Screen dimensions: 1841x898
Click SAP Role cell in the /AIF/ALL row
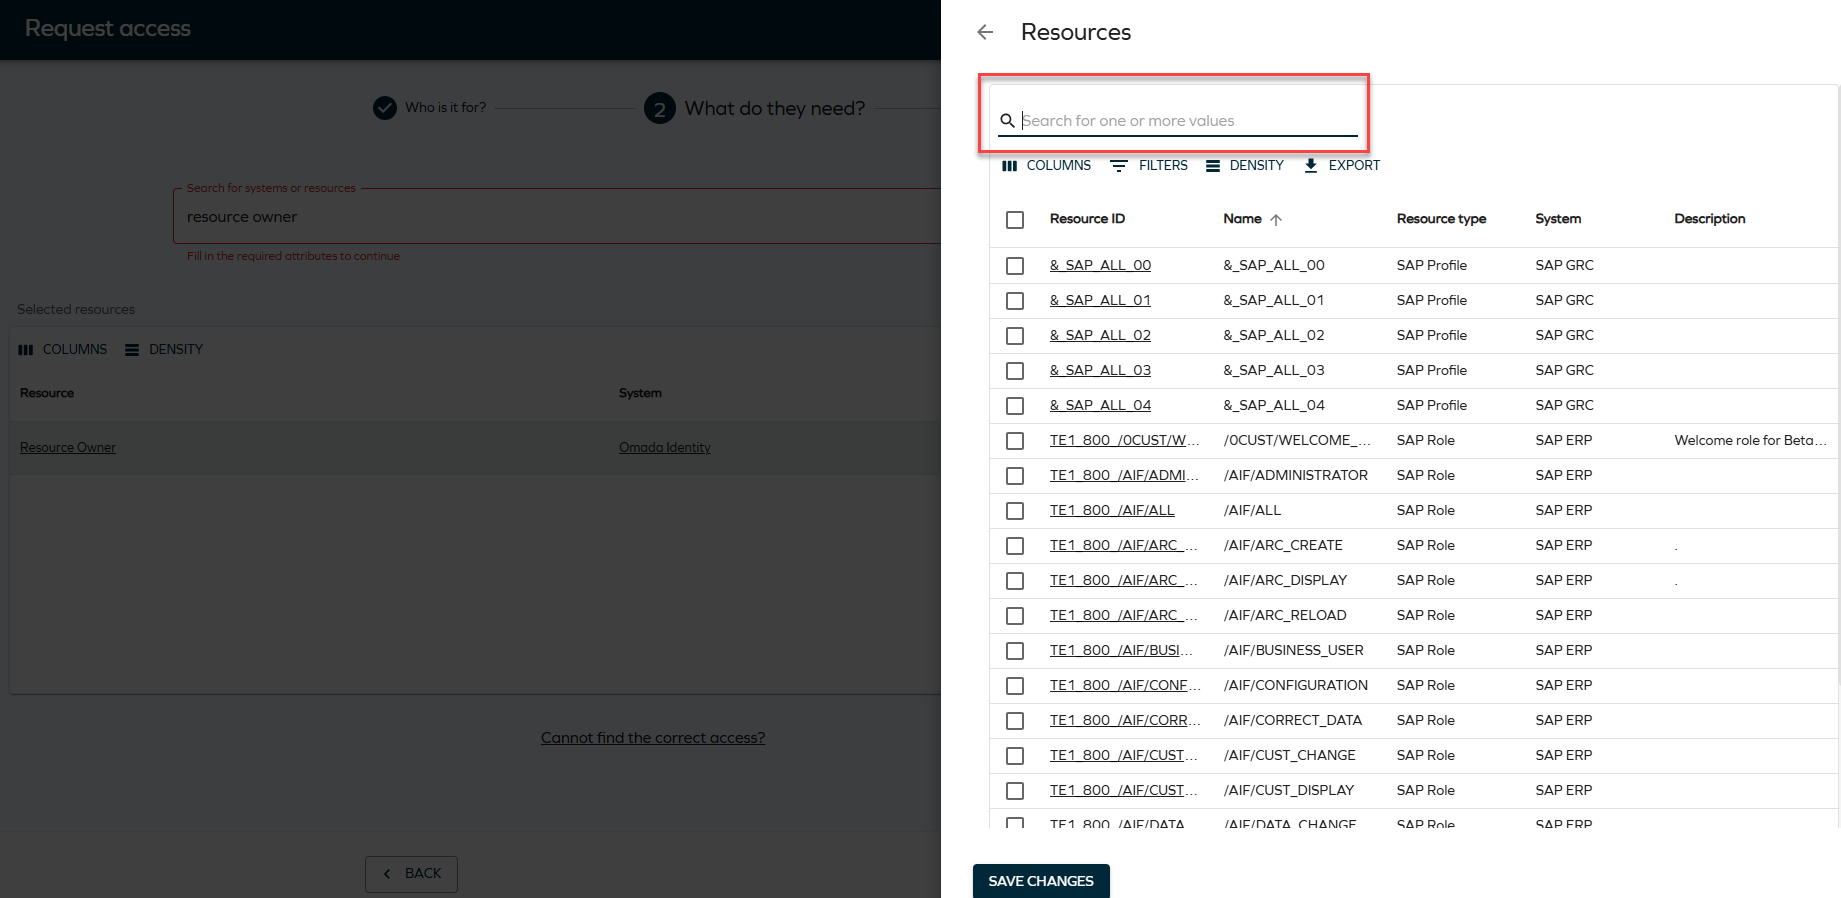coord(1425,510)
